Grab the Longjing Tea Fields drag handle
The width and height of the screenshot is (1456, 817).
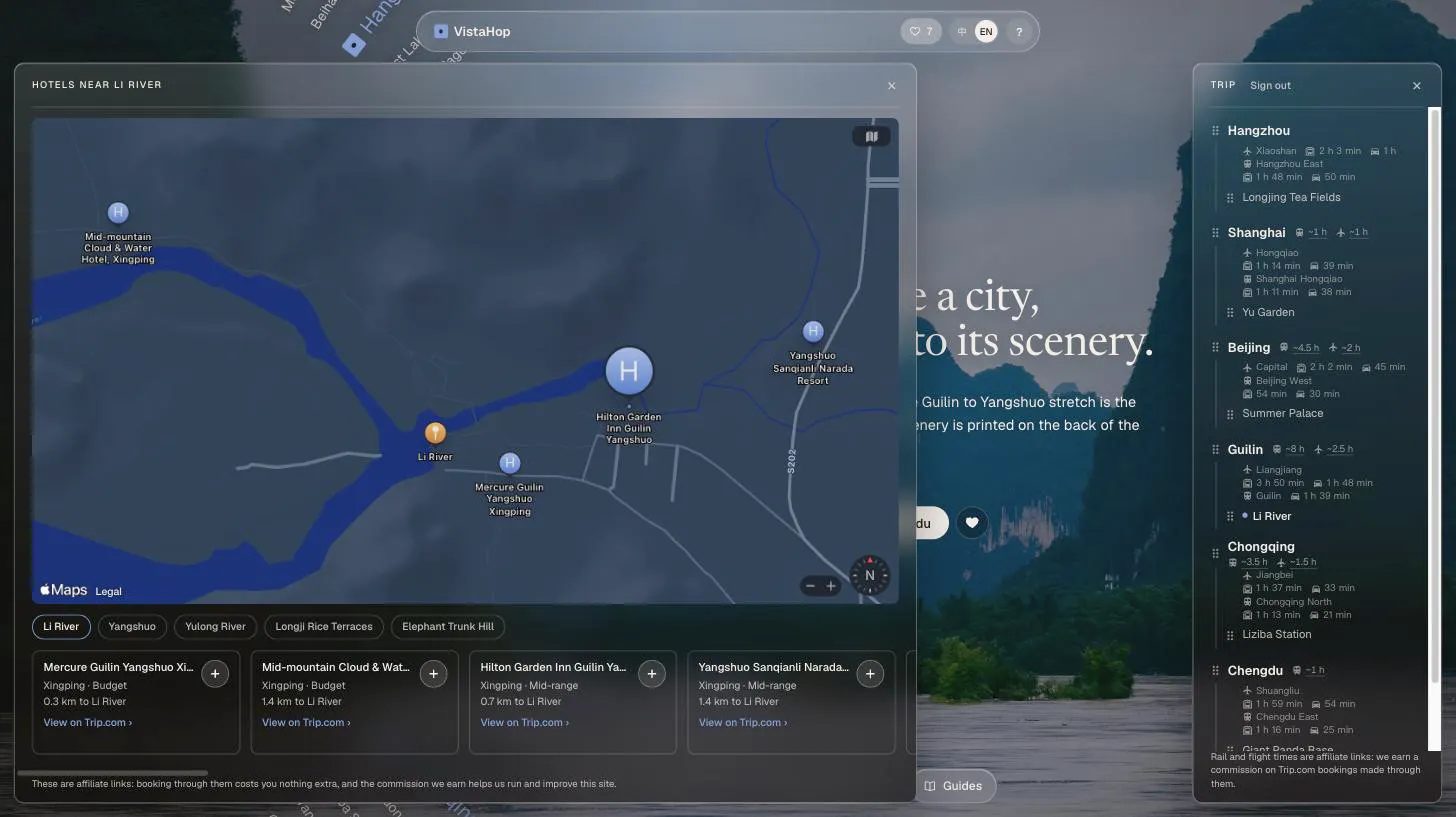coord(1230,198)
